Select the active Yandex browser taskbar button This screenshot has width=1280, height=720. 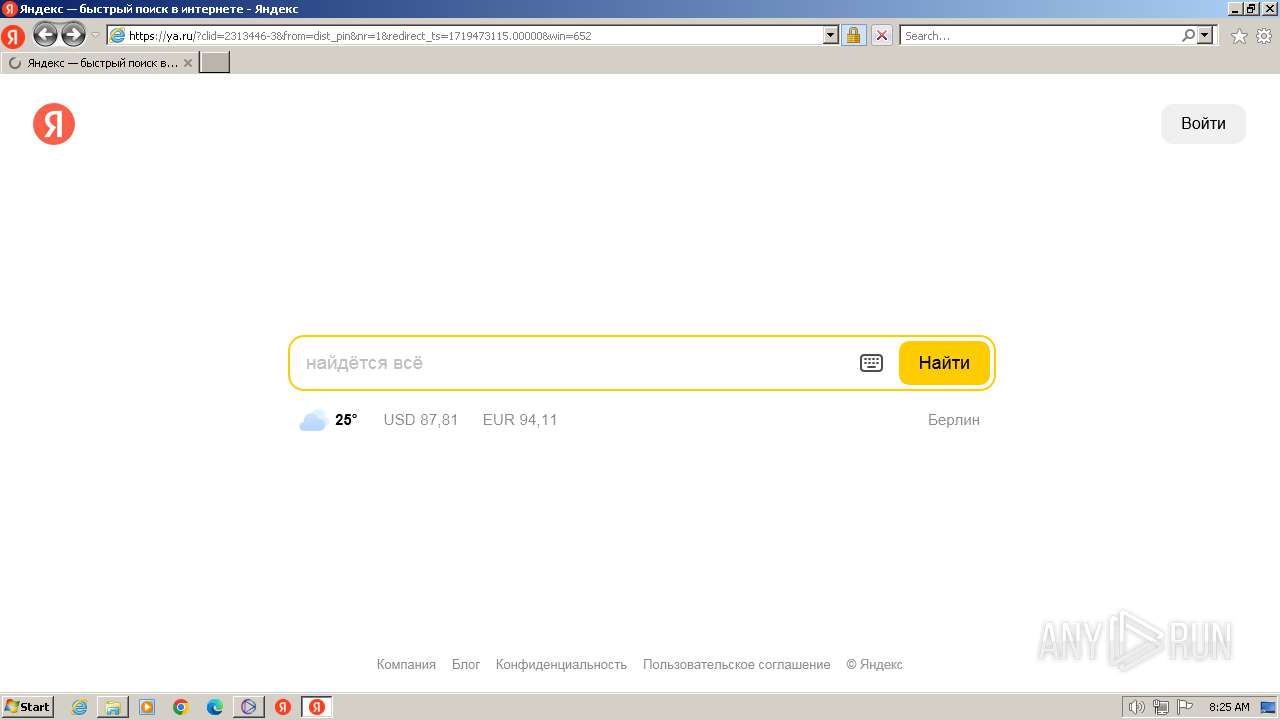click(x=317, y=707)
